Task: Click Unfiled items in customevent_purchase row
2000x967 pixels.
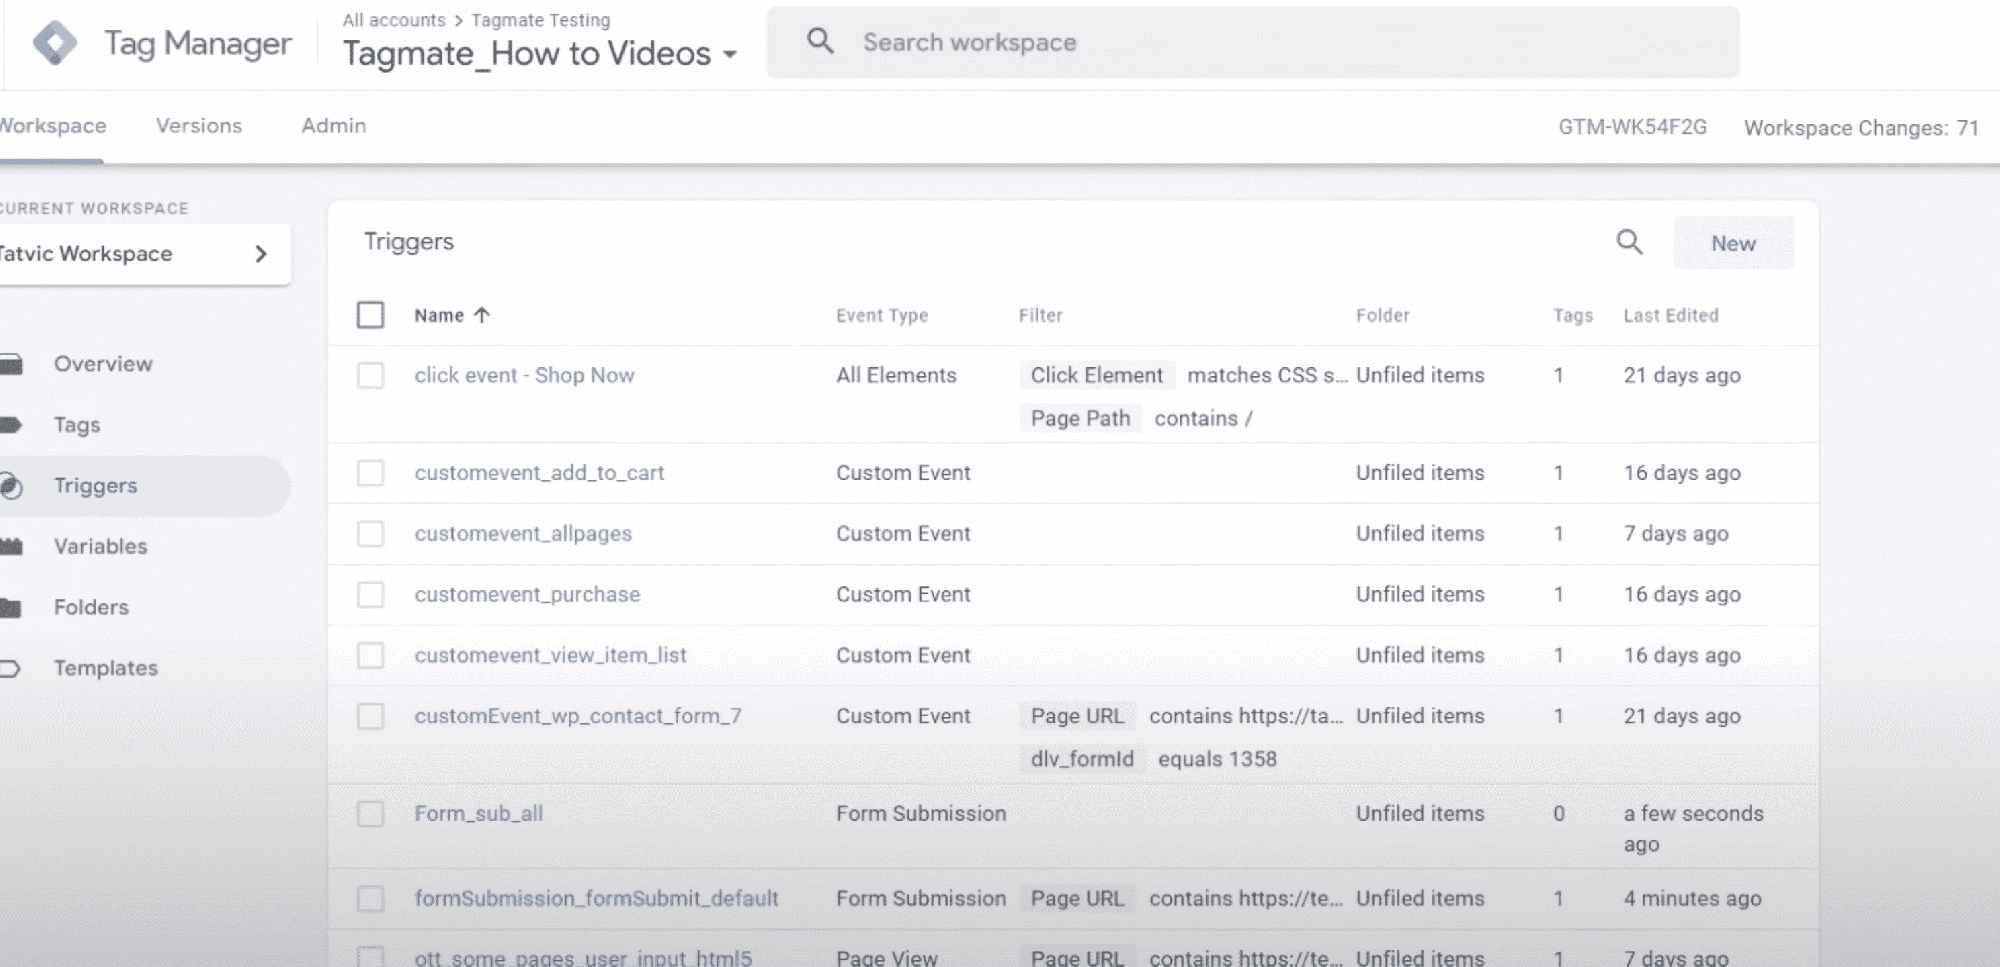Action: coord(1420,594)
